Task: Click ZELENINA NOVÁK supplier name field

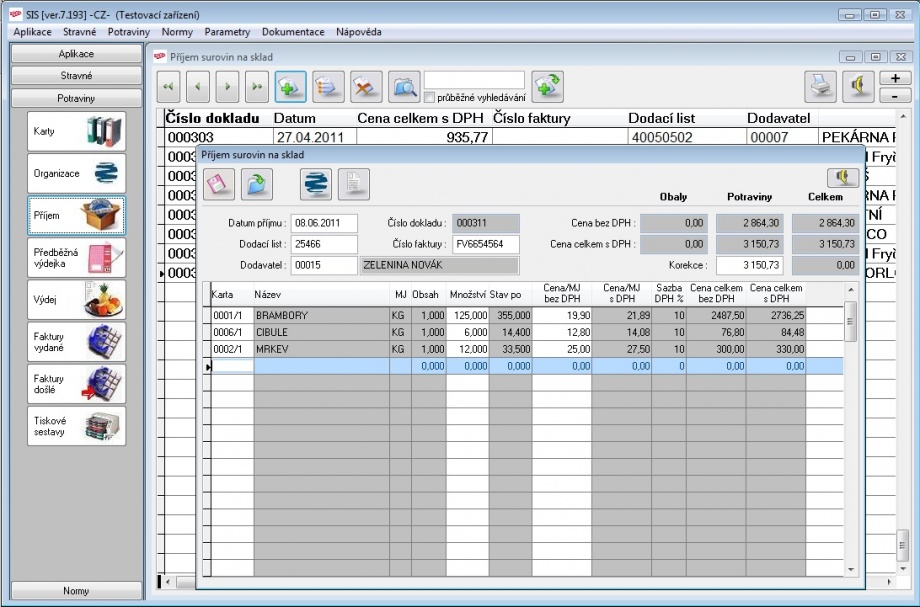Action: click(x=439, y=266)
